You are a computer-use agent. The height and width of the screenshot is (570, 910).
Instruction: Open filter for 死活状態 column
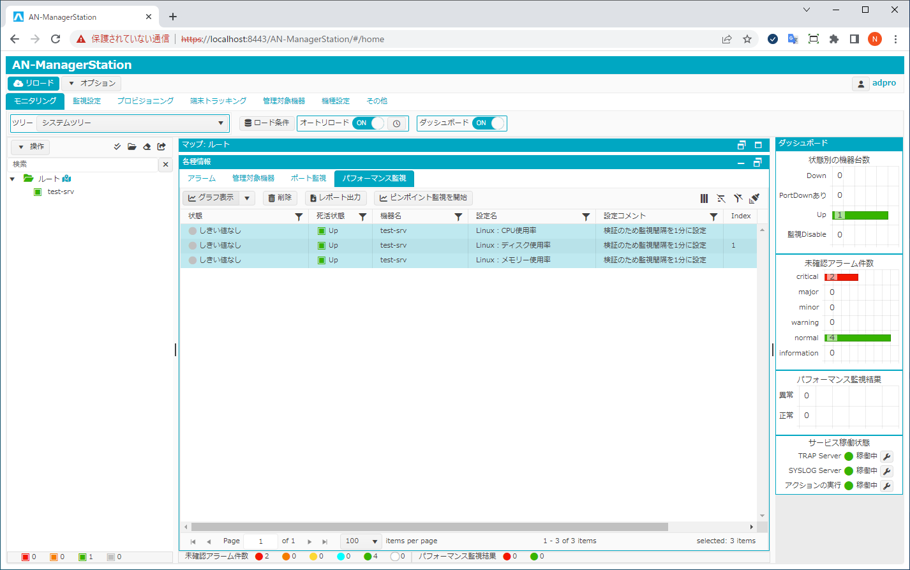363,217
